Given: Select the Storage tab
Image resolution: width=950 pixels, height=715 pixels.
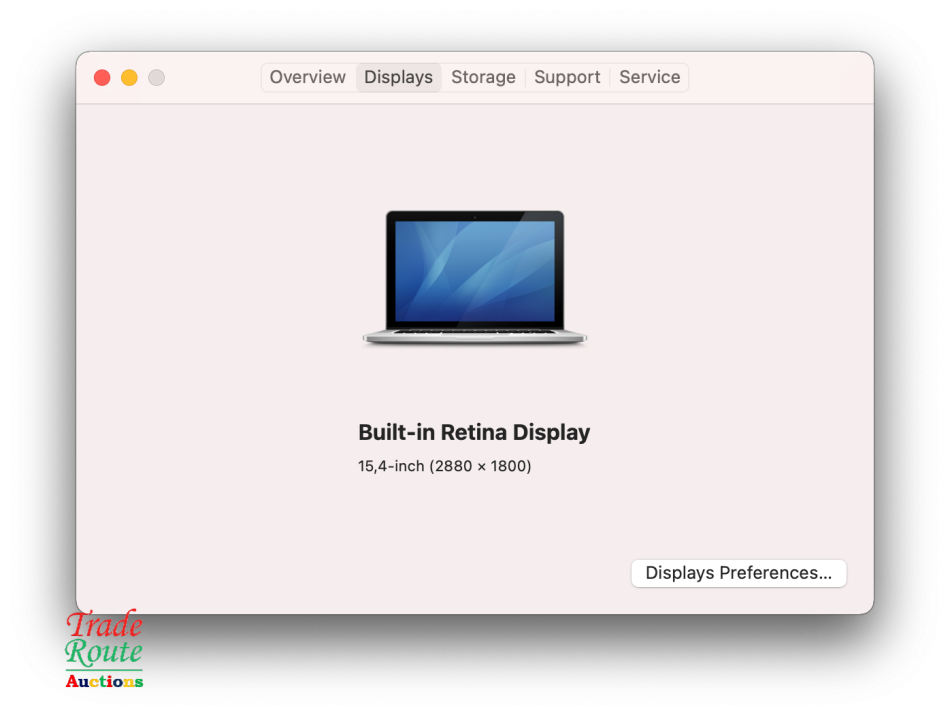Looking at the screenshot, I should tap(483, 77).
